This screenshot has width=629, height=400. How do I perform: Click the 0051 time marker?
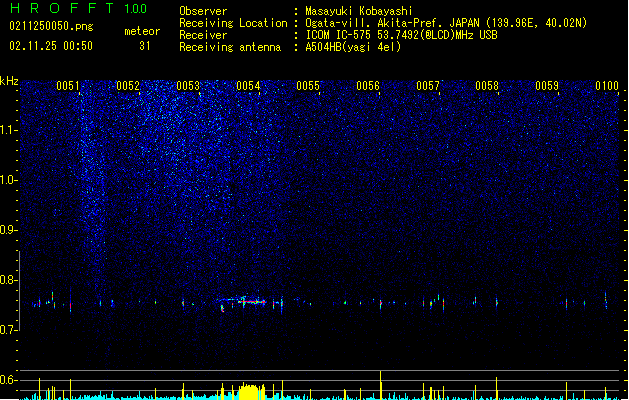tap(68, 86)
